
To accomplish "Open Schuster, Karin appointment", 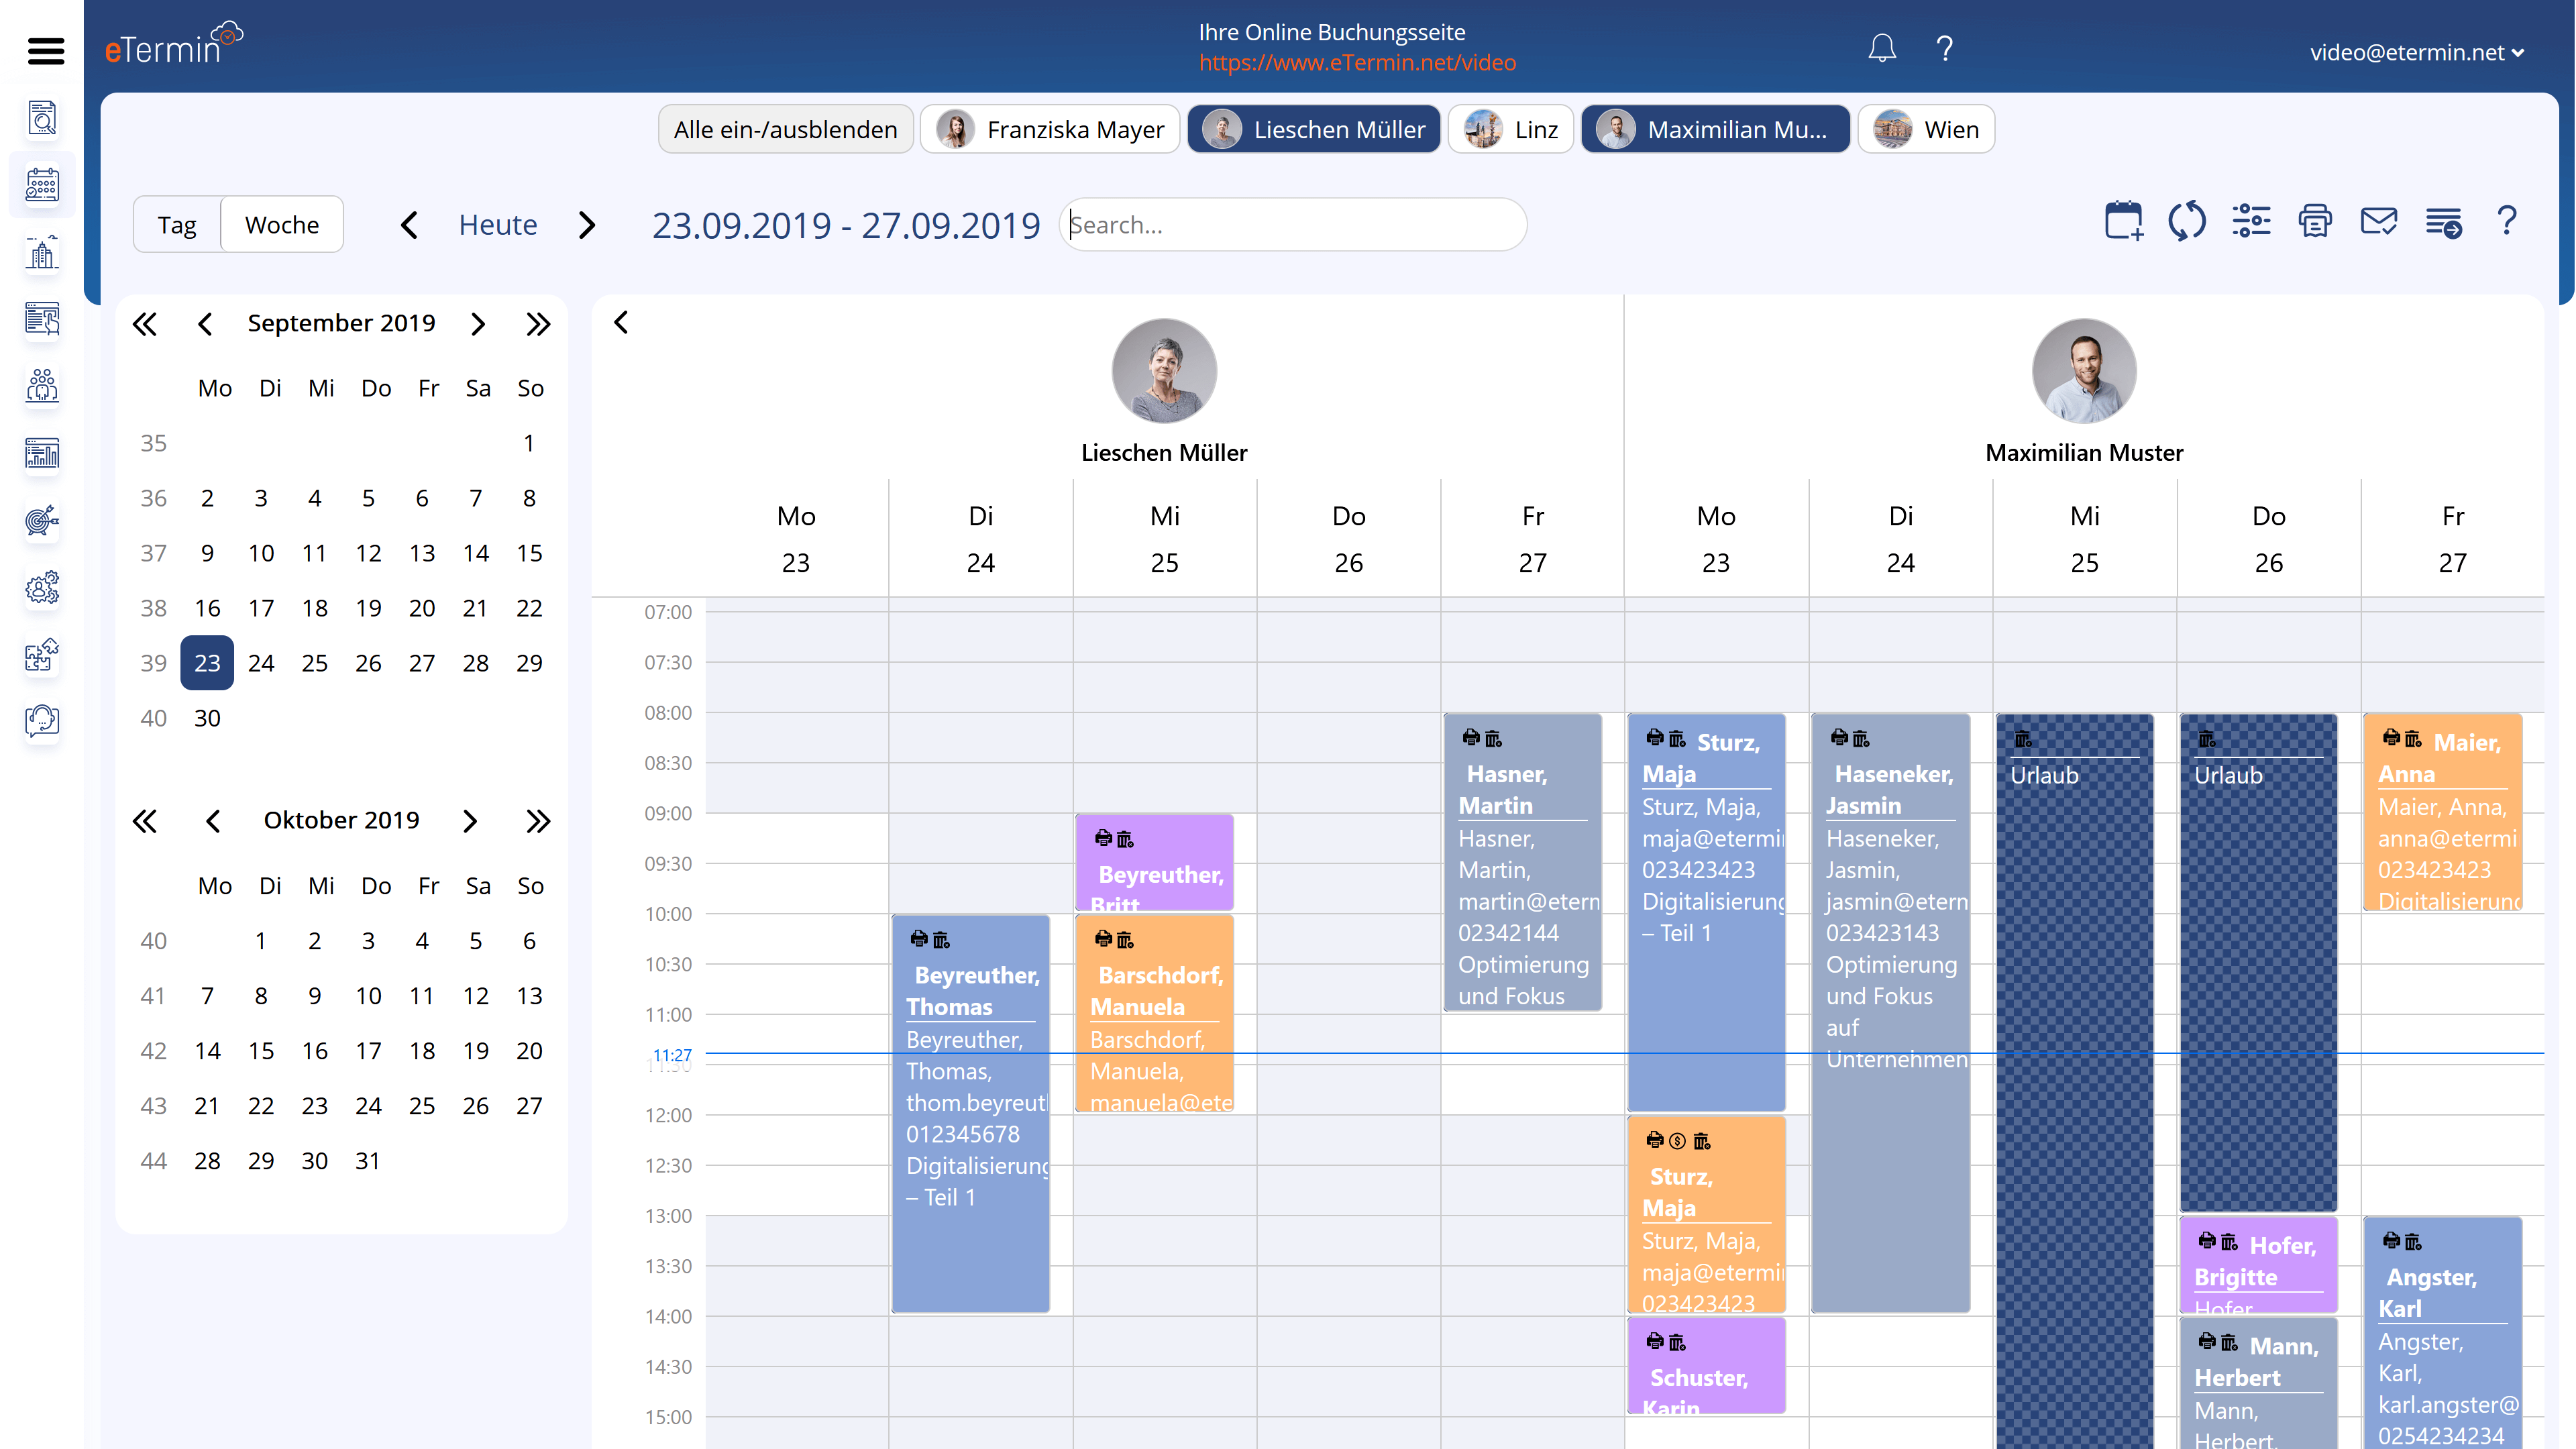I will pyautogui.click(x=1707, y=1365).
